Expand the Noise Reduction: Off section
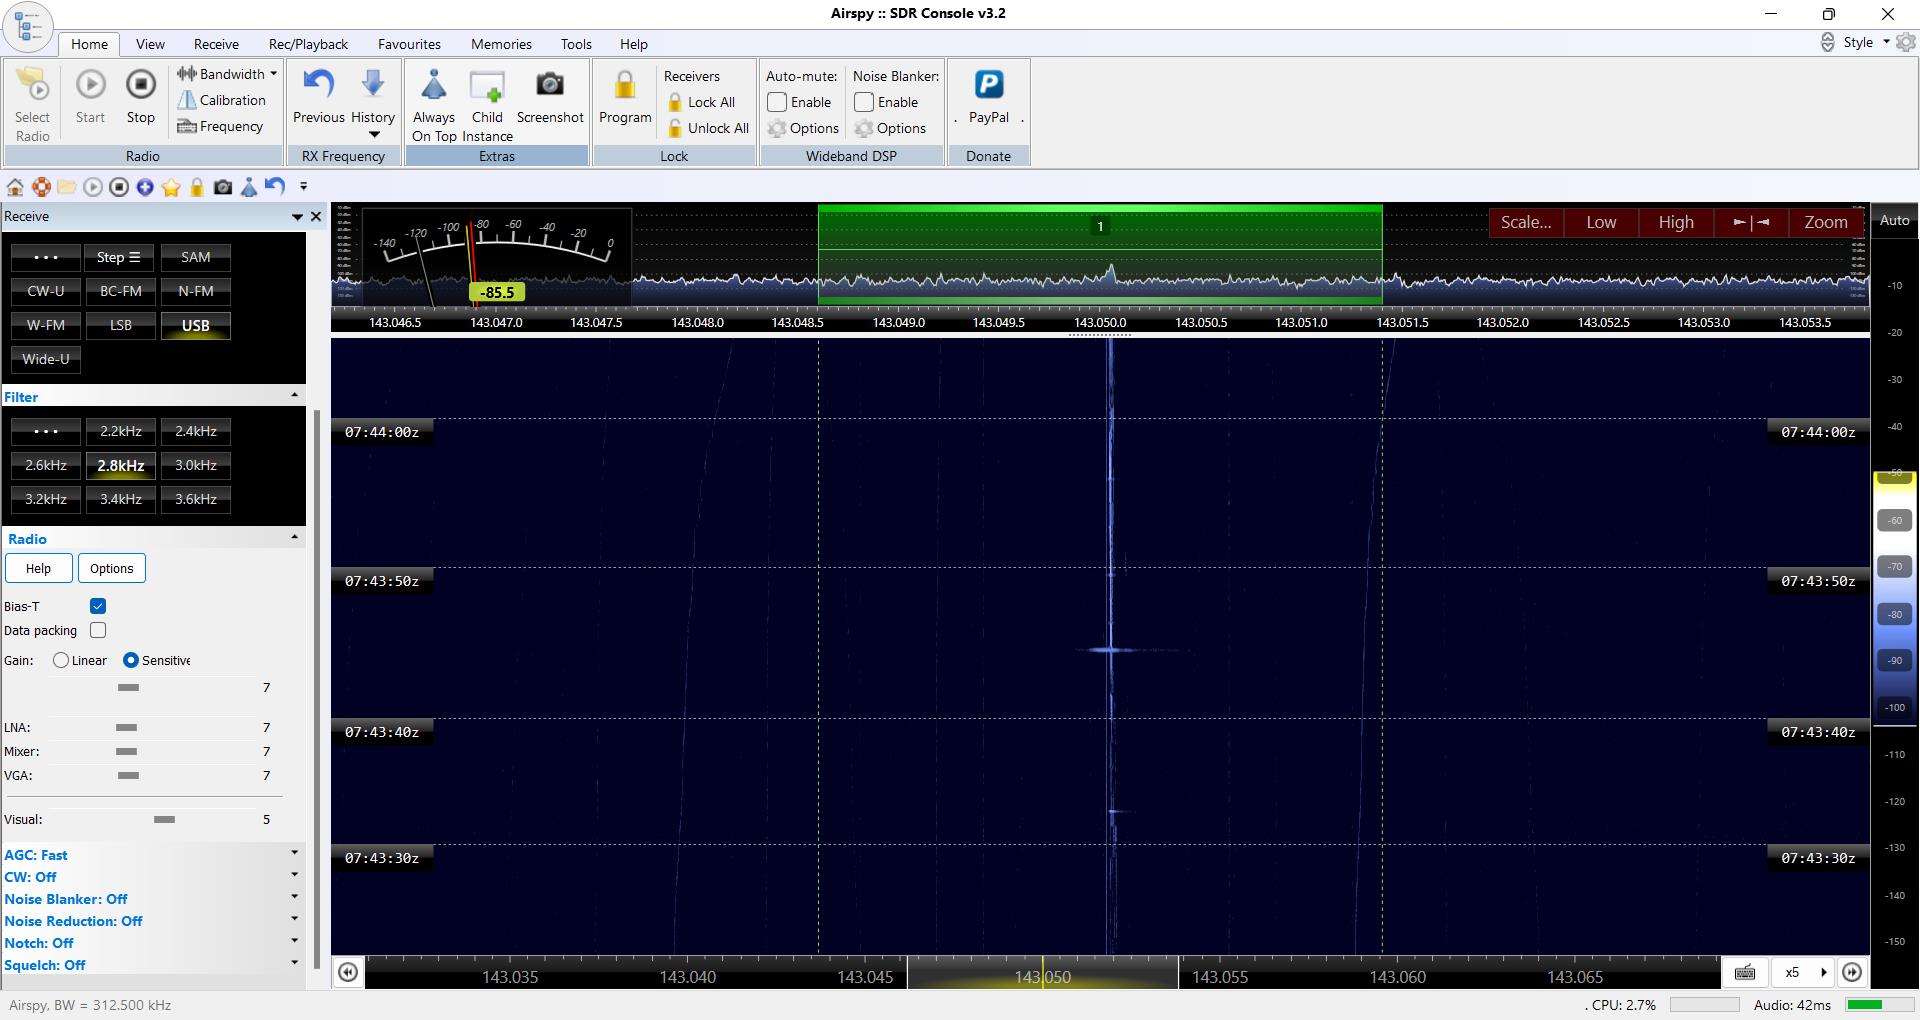This screenshot has height=1020, width=1920. [x=294, y=920]
